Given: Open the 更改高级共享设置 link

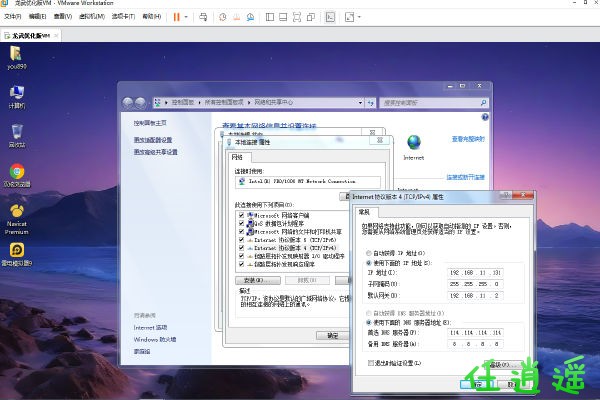Looking at the screenshot, I should pyautogui.click(x=155, y=152).
